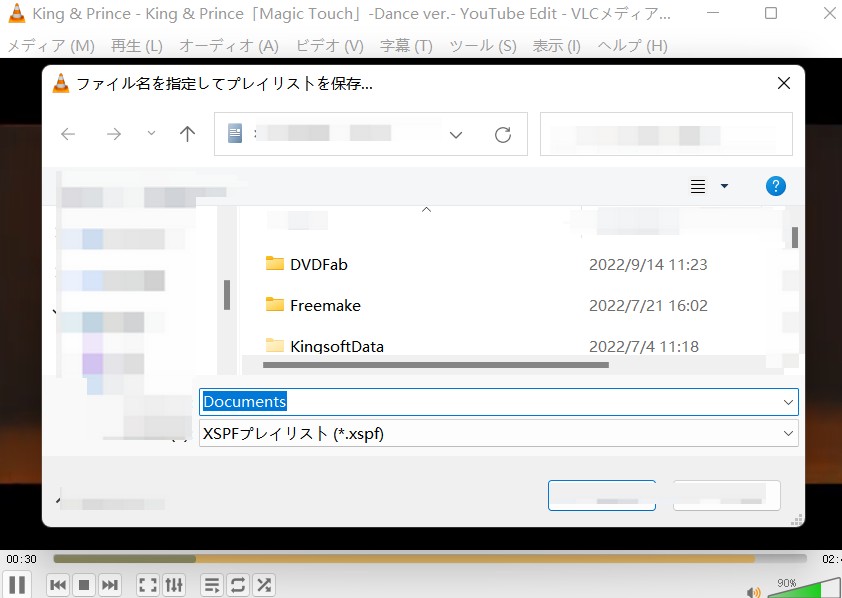The height and width of the screenshot is (598, 842).
Task: Click the elapsed time 00:30 label
Action: pos(21,559)
